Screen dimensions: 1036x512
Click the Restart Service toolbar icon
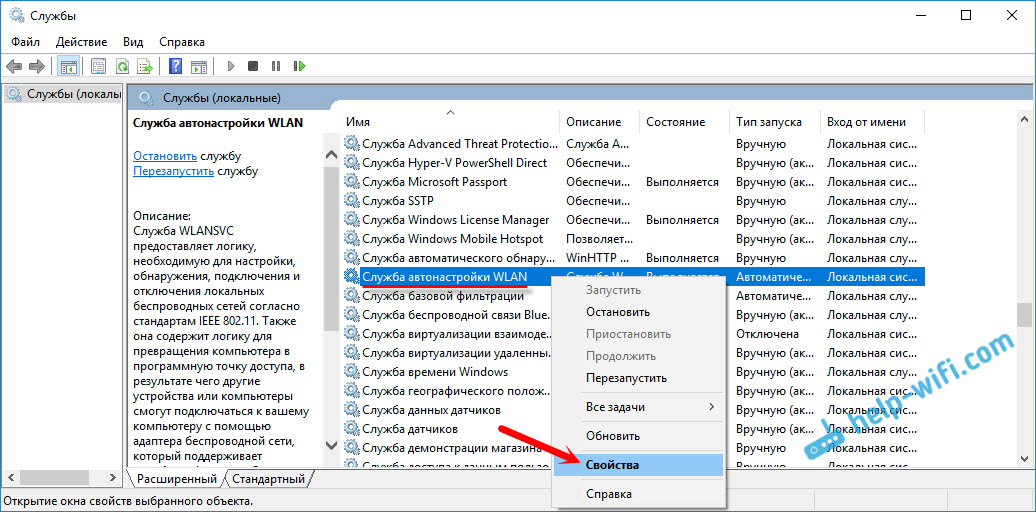[299, 67]
